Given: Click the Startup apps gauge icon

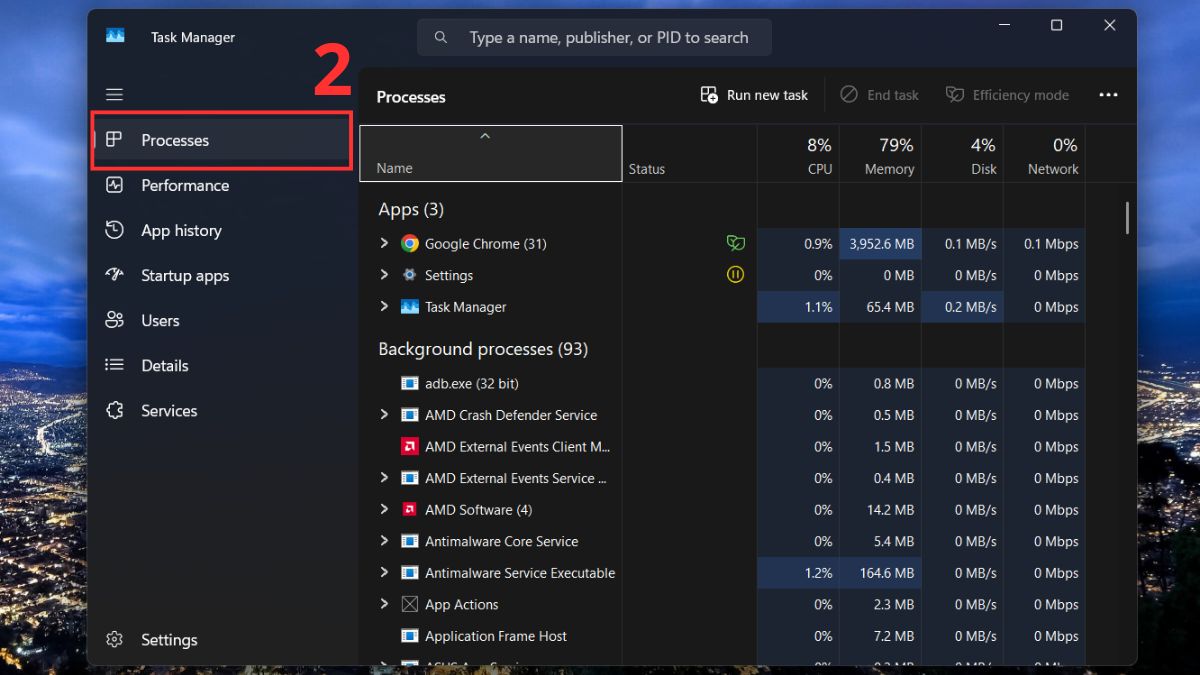Looking at the screenshot, I should coord(114,275).
